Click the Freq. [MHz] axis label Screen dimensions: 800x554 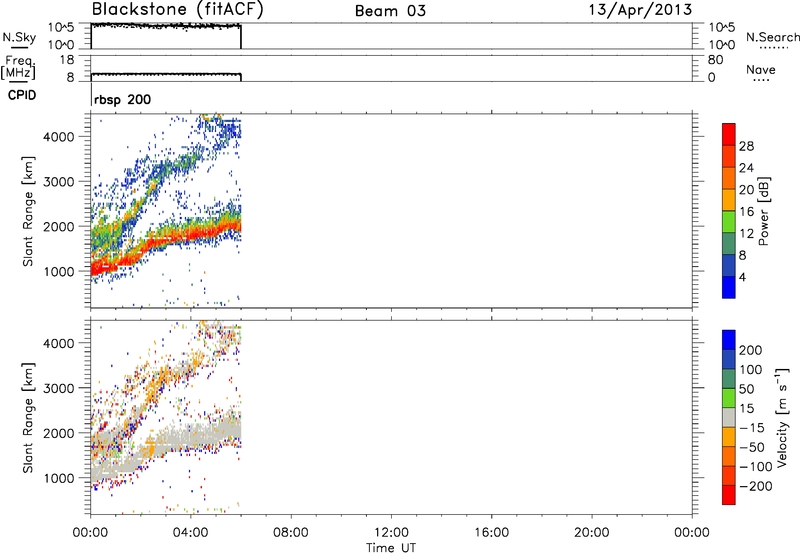(18, 67)
